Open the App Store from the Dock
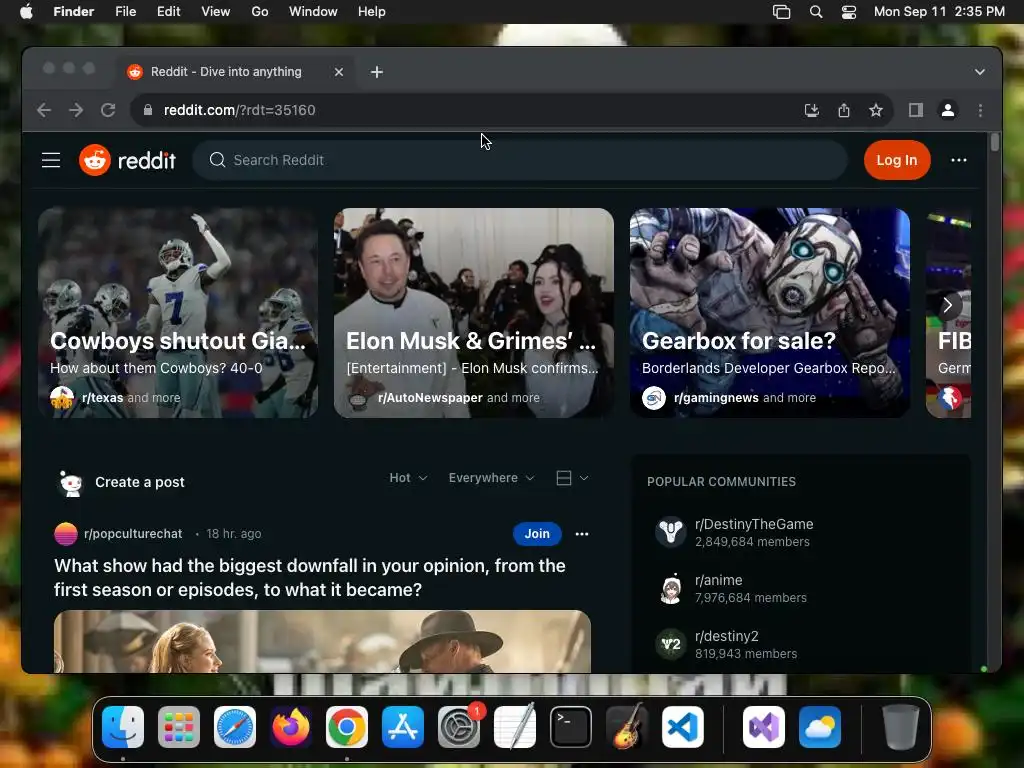1024x768 pixels. coord(403,727)
